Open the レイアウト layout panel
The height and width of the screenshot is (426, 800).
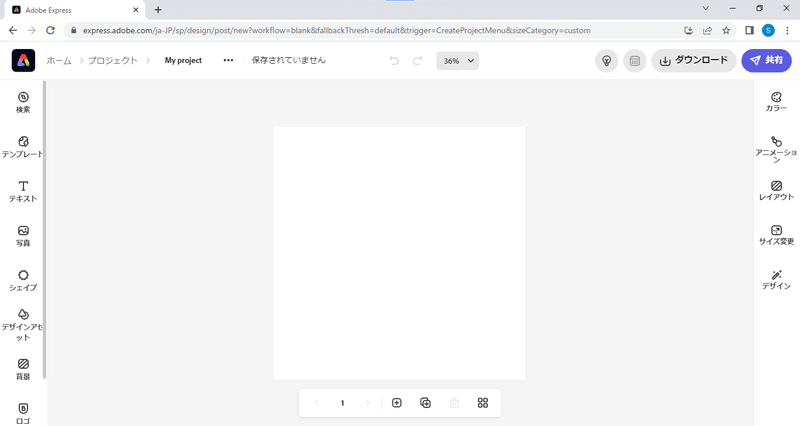tap(776, 190)
